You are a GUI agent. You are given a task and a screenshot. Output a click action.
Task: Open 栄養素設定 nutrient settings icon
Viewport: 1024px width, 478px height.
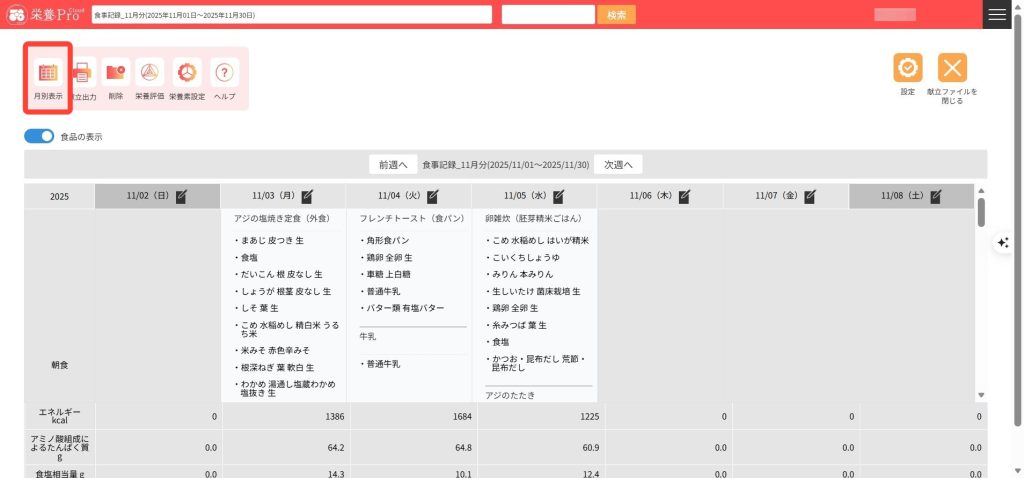click(186, 73)
